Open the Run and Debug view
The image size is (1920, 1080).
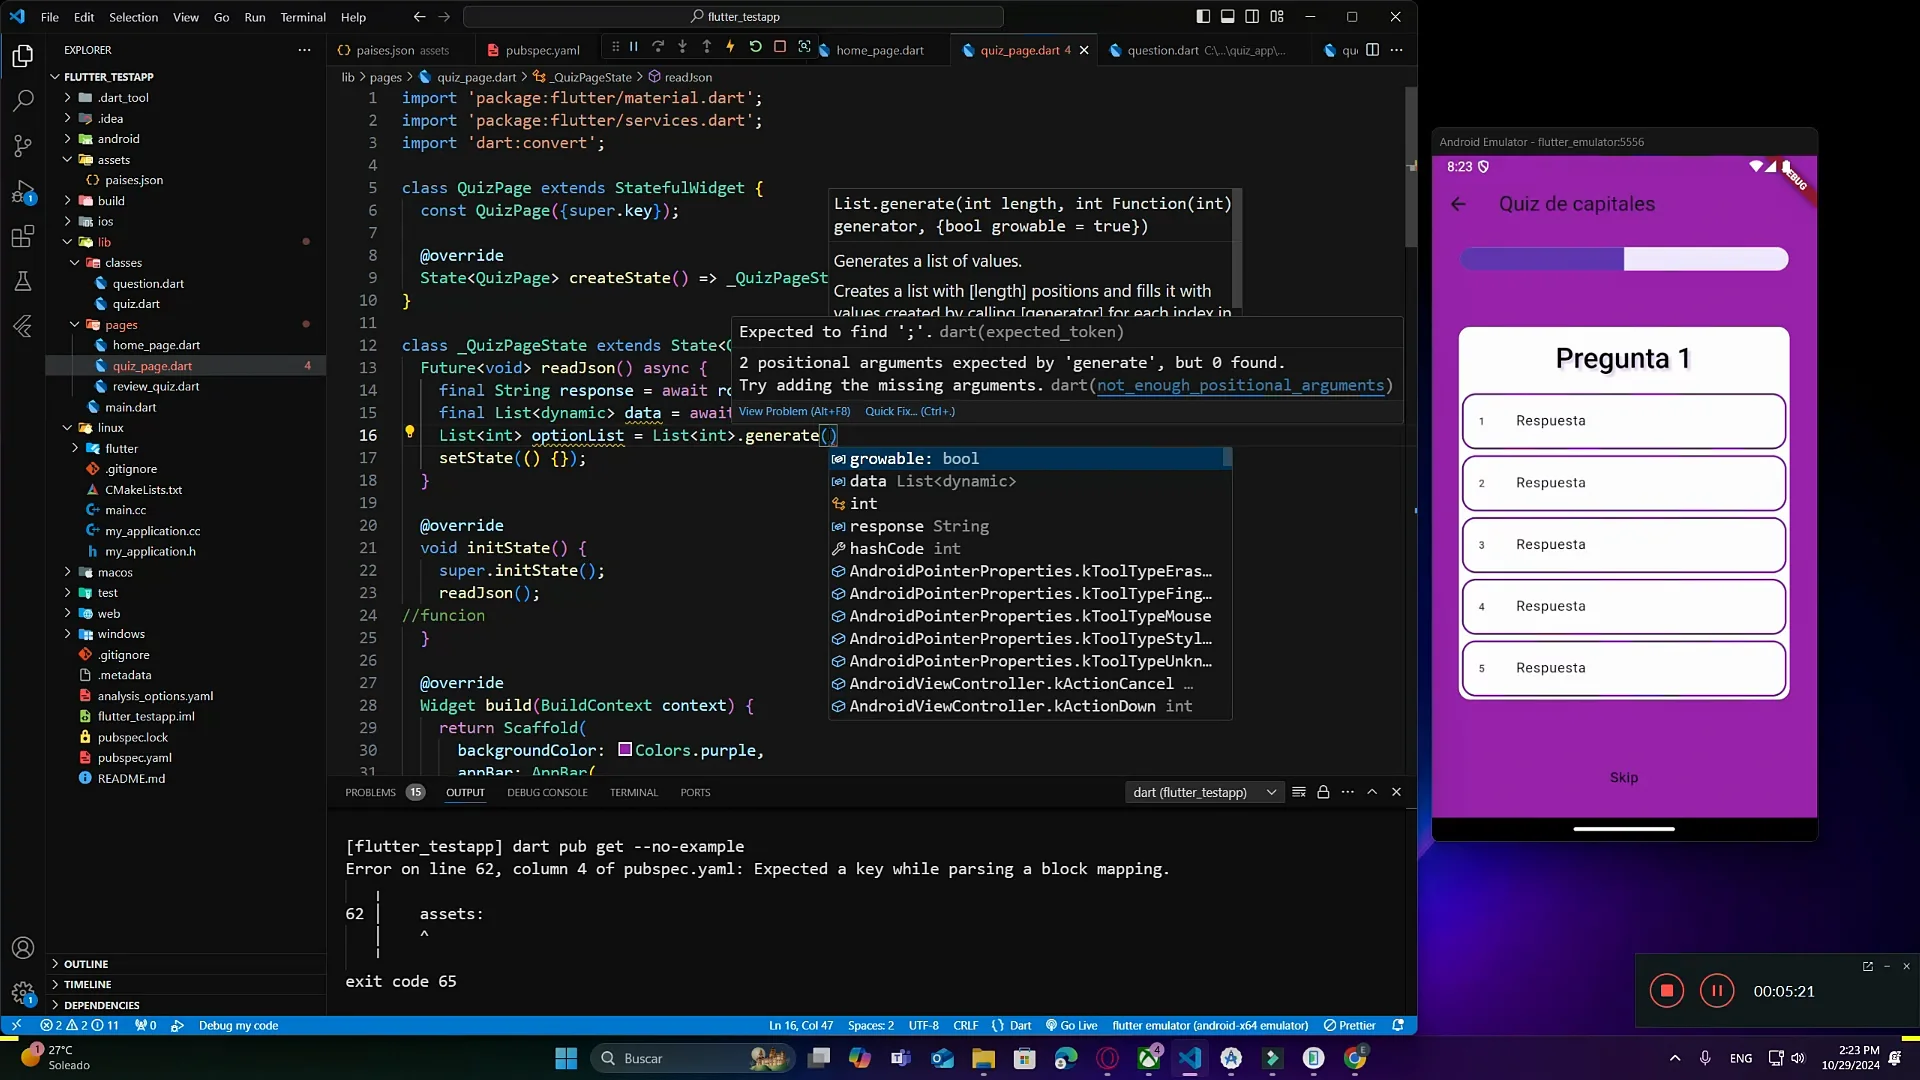pyautogui.click(x=23, y=192)
